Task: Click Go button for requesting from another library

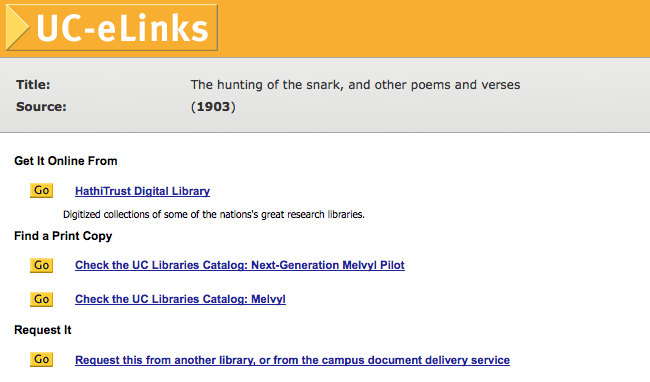Action: click(41, 359)
